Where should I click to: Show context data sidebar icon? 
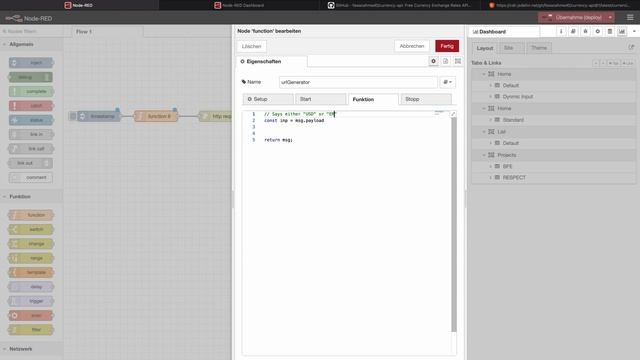(x=610, y=31)
